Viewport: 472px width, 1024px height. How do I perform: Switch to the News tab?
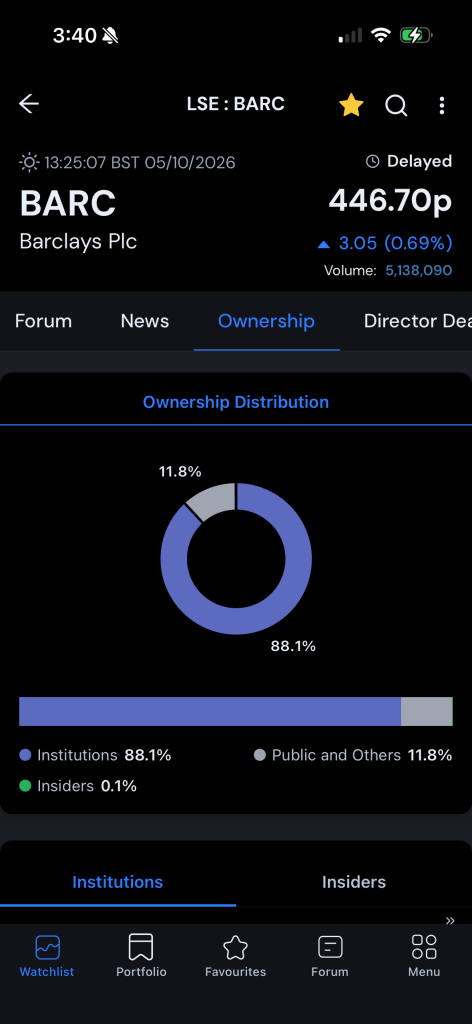(145, 321)
